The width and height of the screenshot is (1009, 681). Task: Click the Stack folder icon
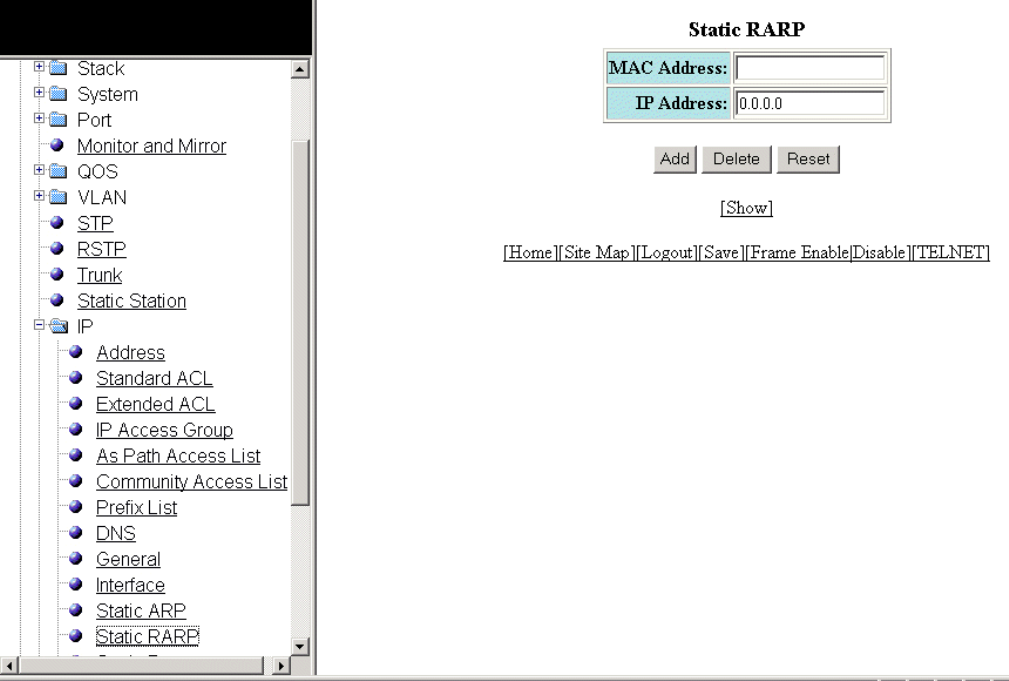pyautogui.click(x=58, y=68)
